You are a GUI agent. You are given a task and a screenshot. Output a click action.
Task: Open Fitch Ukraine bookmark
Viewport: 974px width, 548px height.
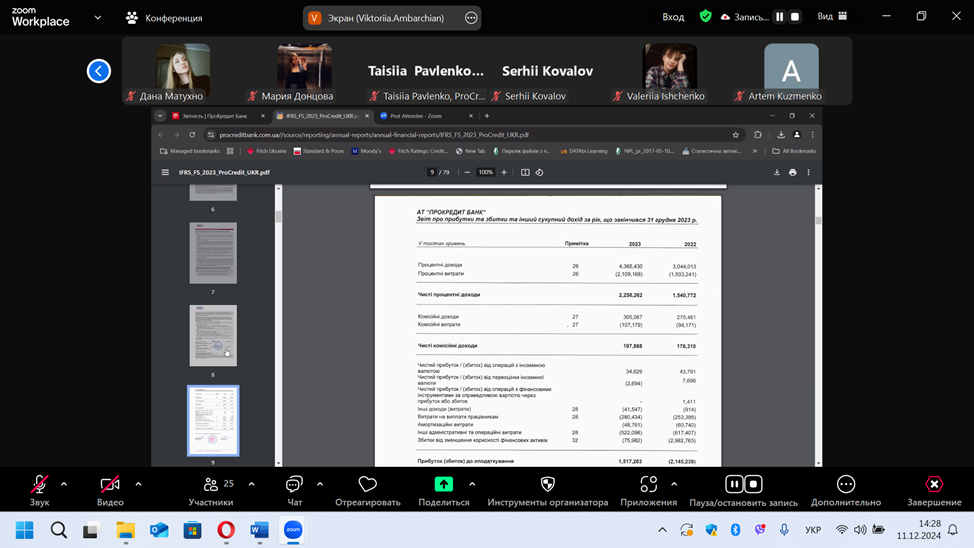(267, 151)
